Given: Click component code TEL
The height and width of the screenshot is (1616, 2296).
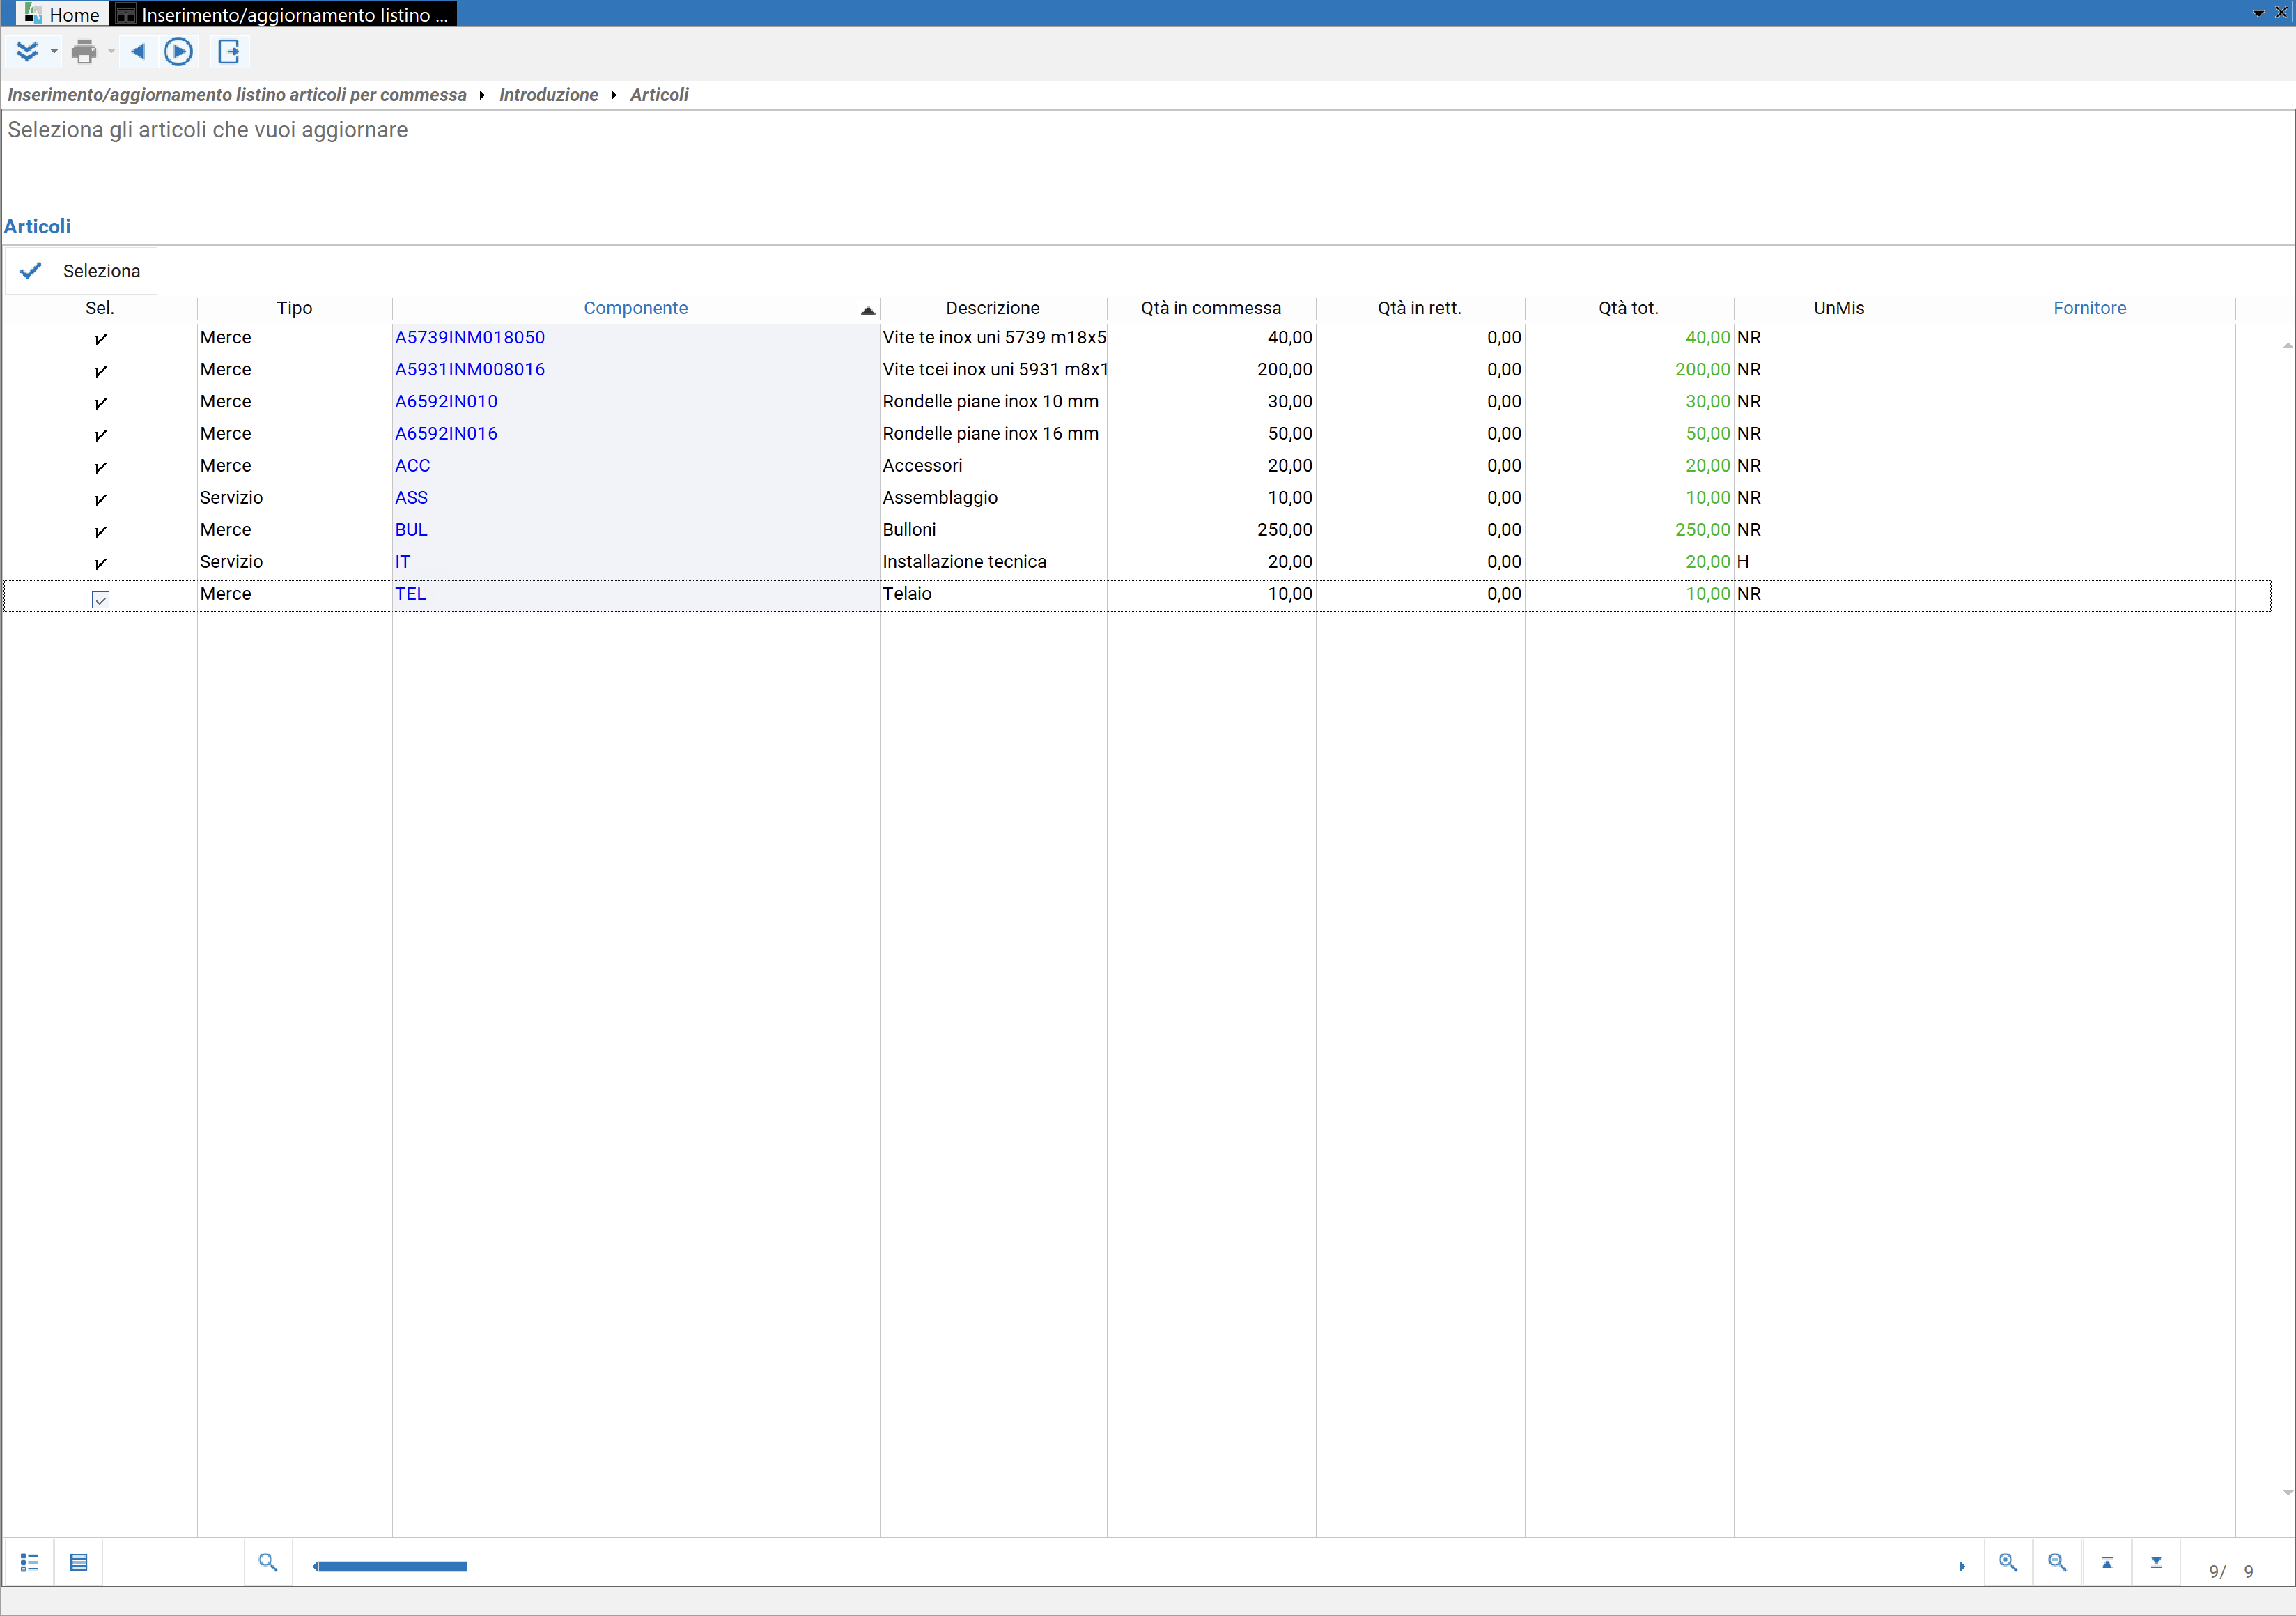Looking at the screenshot, I should [410, 594].
